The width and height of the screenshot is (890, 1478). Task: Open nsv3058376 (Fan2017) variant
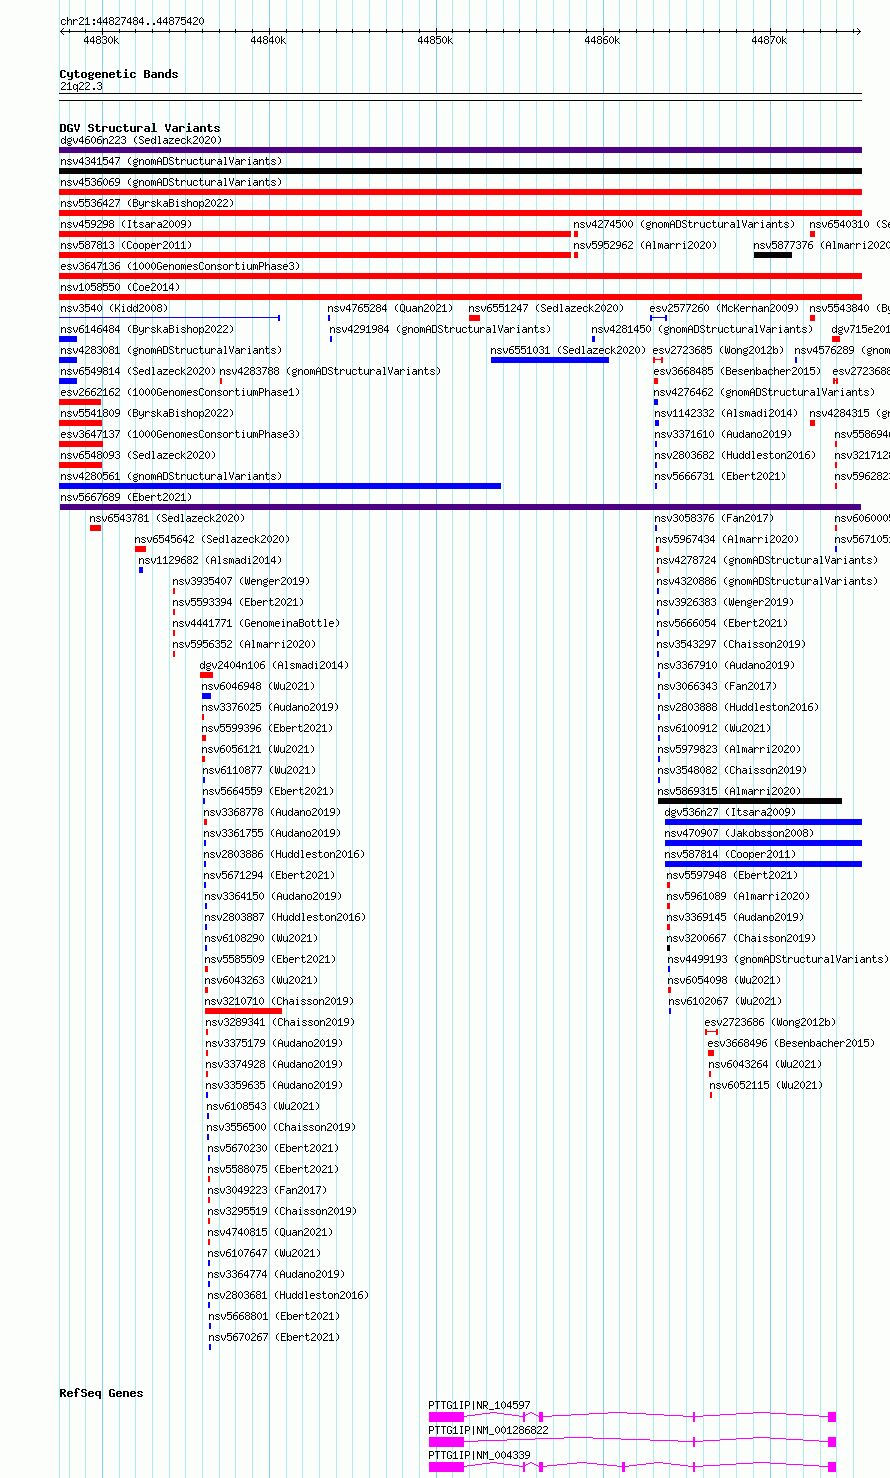coord(714,518)
